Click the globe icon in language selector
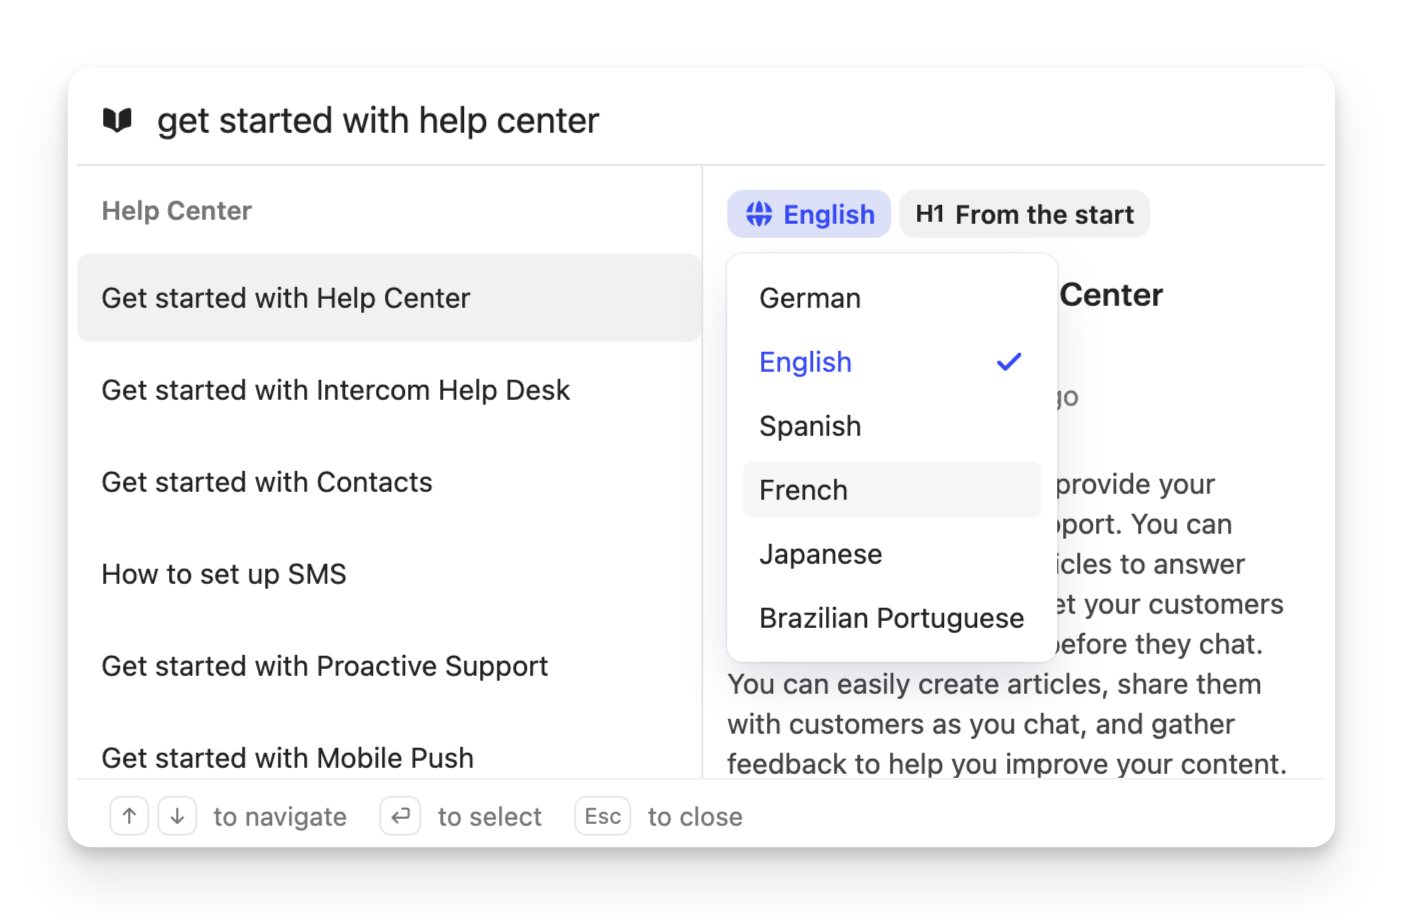The width and height of the screenshot is (1403, 915). click(759, 214)
